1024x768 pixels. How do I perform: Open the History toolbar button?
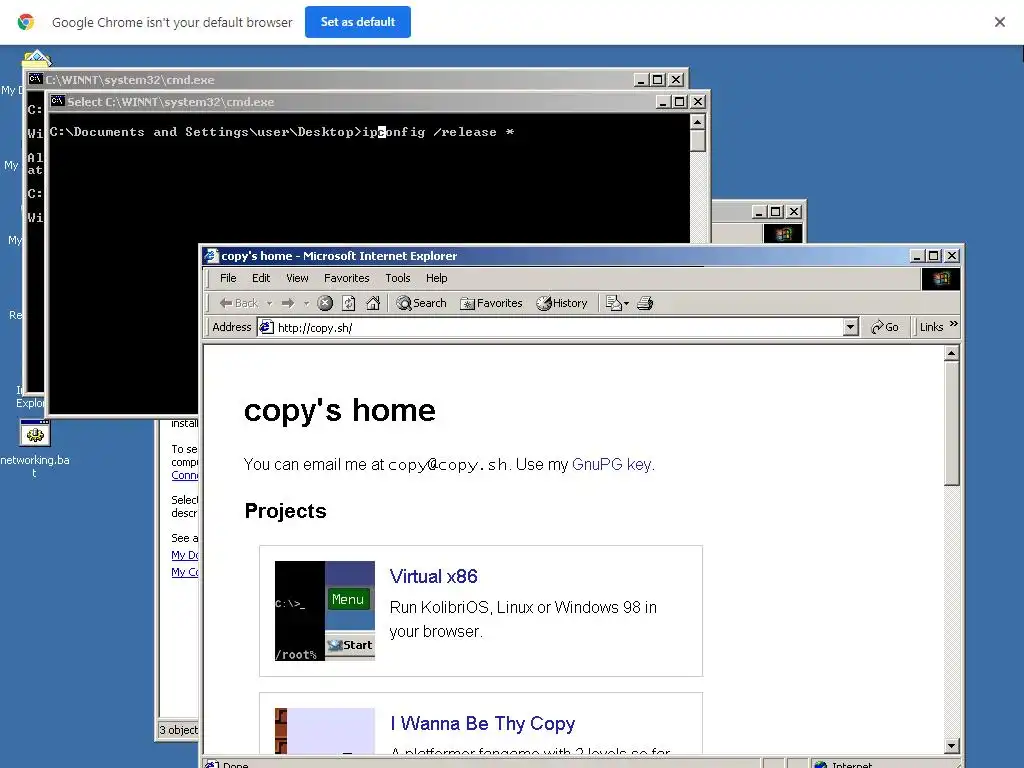(x=562, y=303)
